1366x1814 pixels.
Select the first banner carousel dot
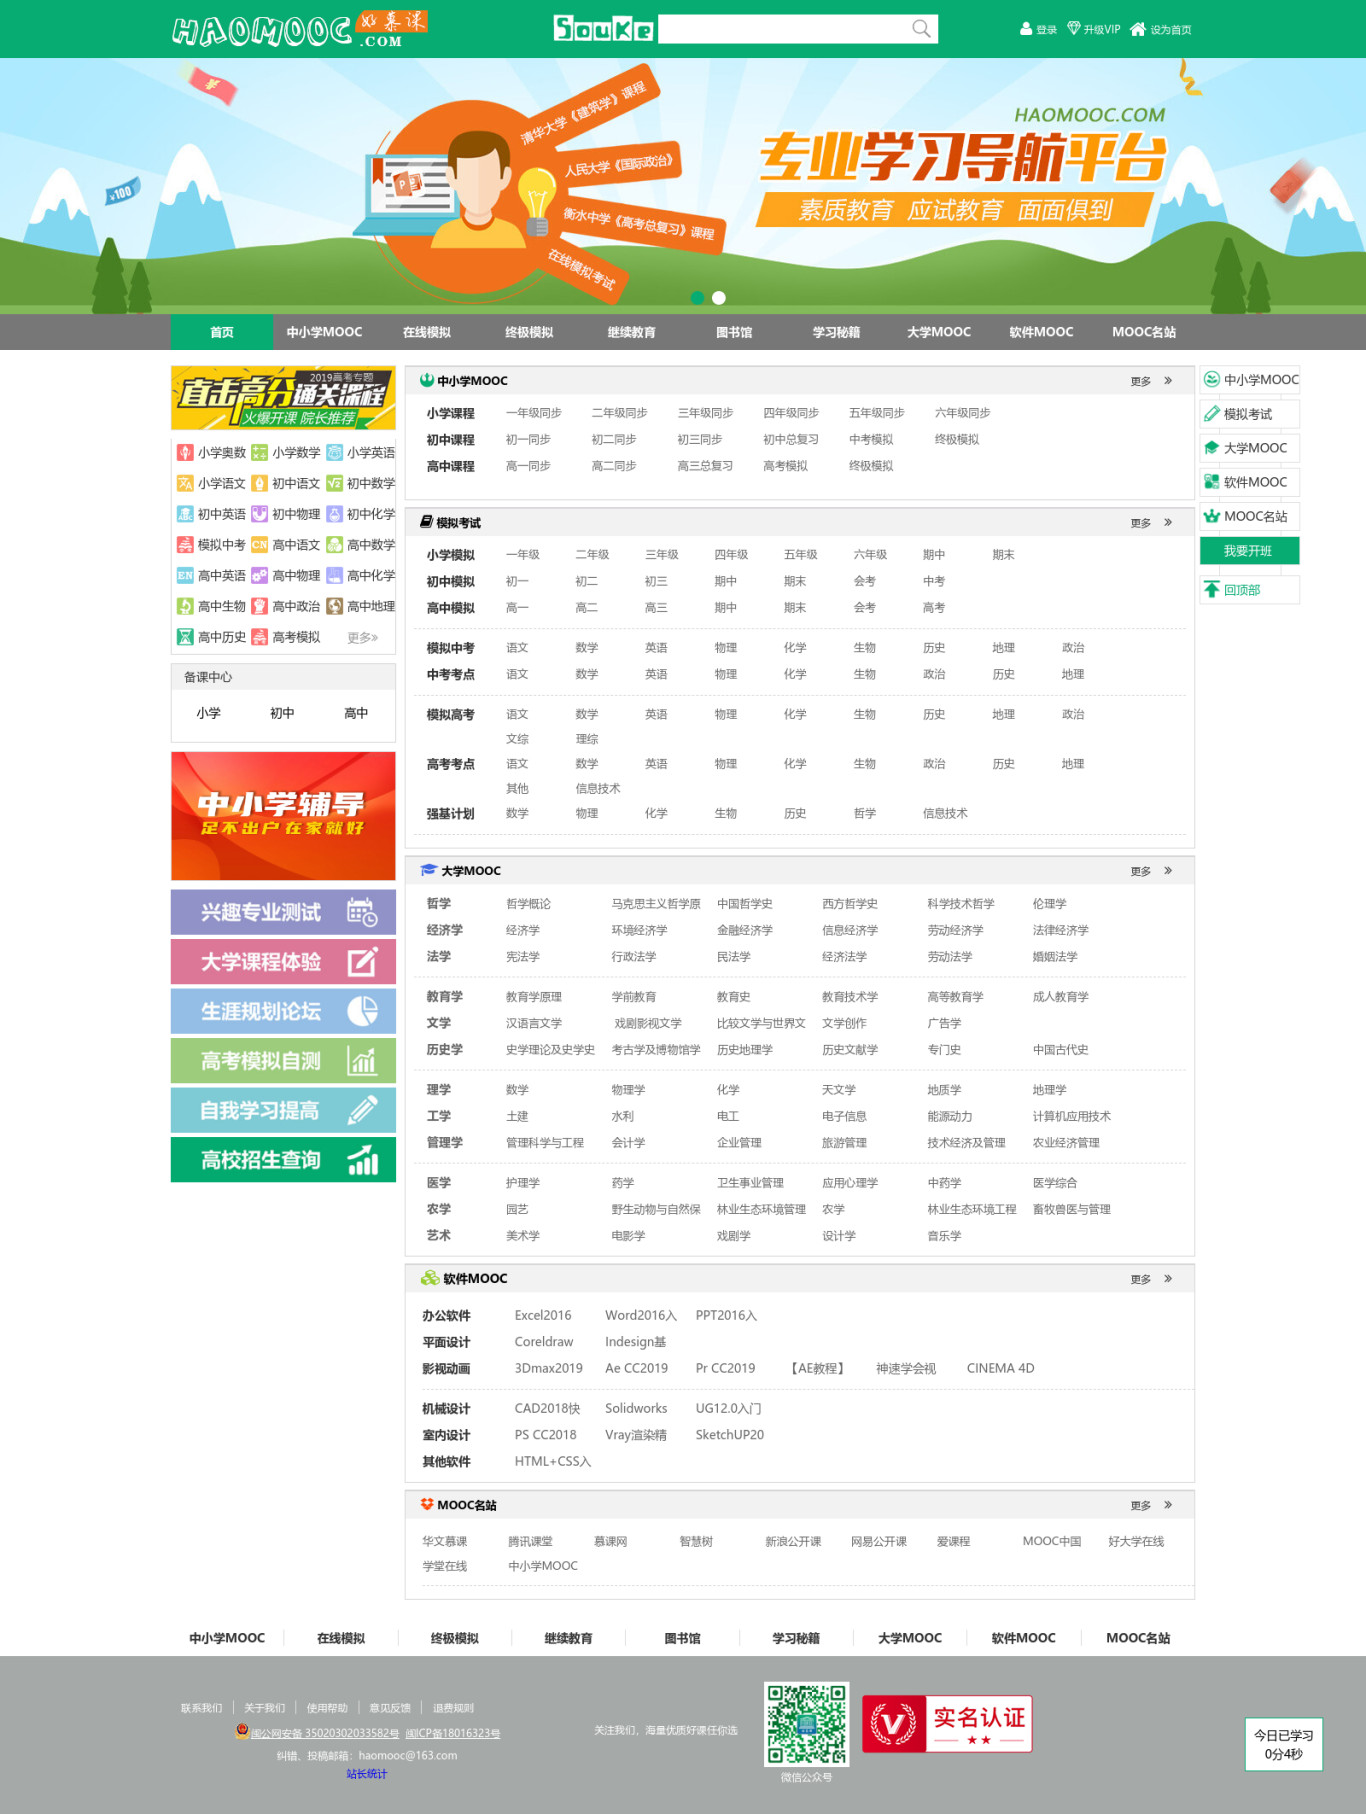pyautogui.click(x=697, y=298)
